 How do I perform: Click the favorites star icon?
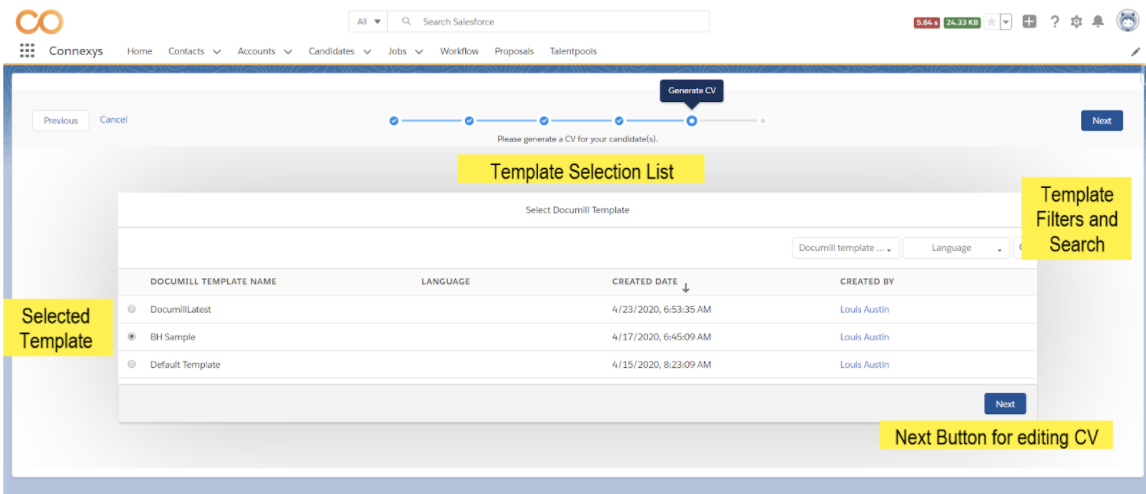[991, 22]
